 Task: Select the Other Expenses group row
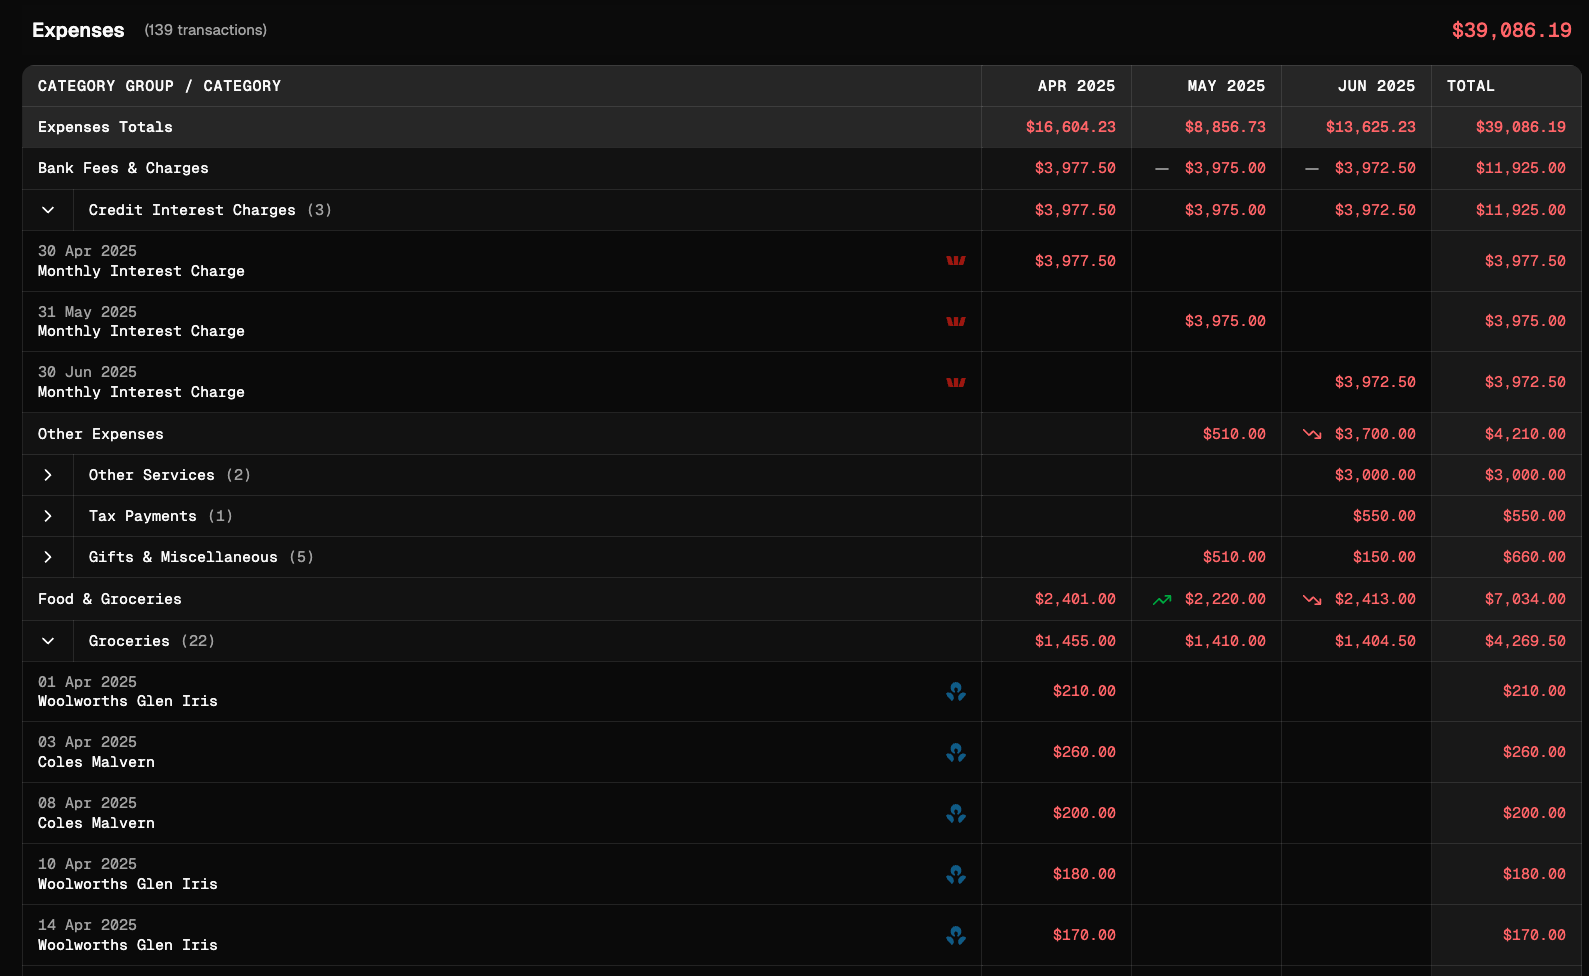[801, 434]
